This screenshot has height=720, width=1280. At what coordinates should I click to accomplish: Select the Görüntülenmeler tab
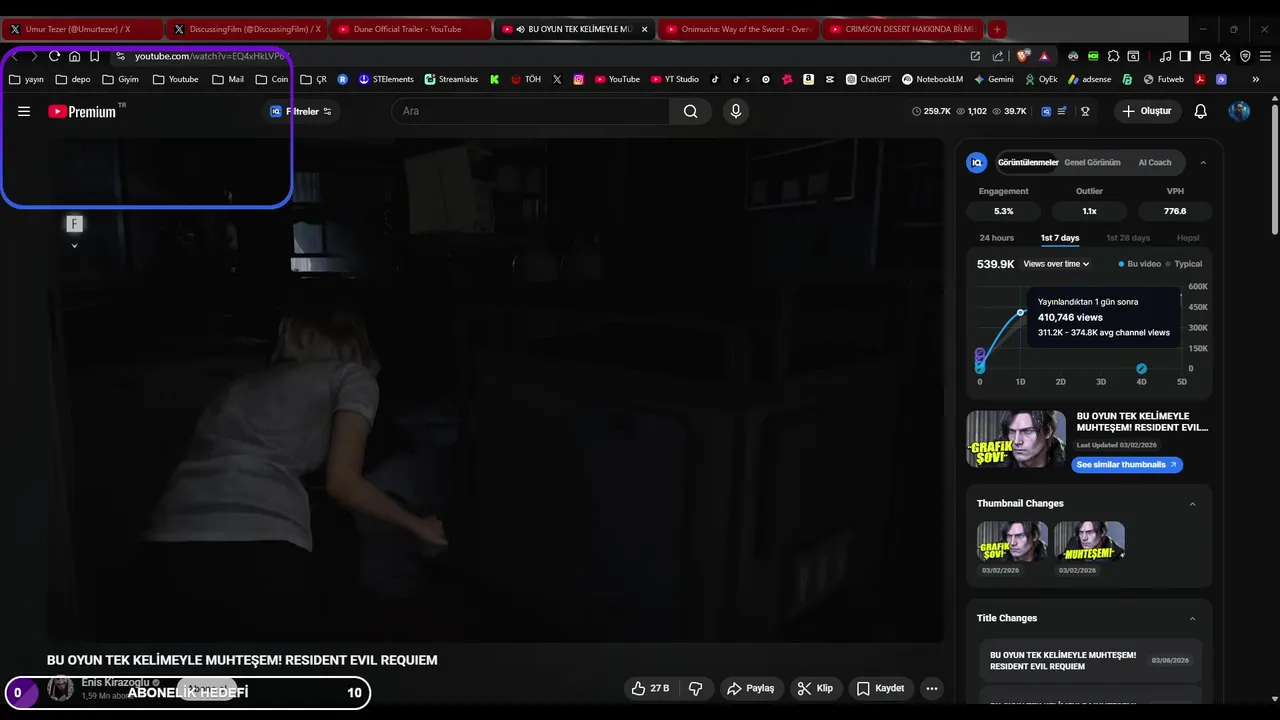[x=1028, y=162]
